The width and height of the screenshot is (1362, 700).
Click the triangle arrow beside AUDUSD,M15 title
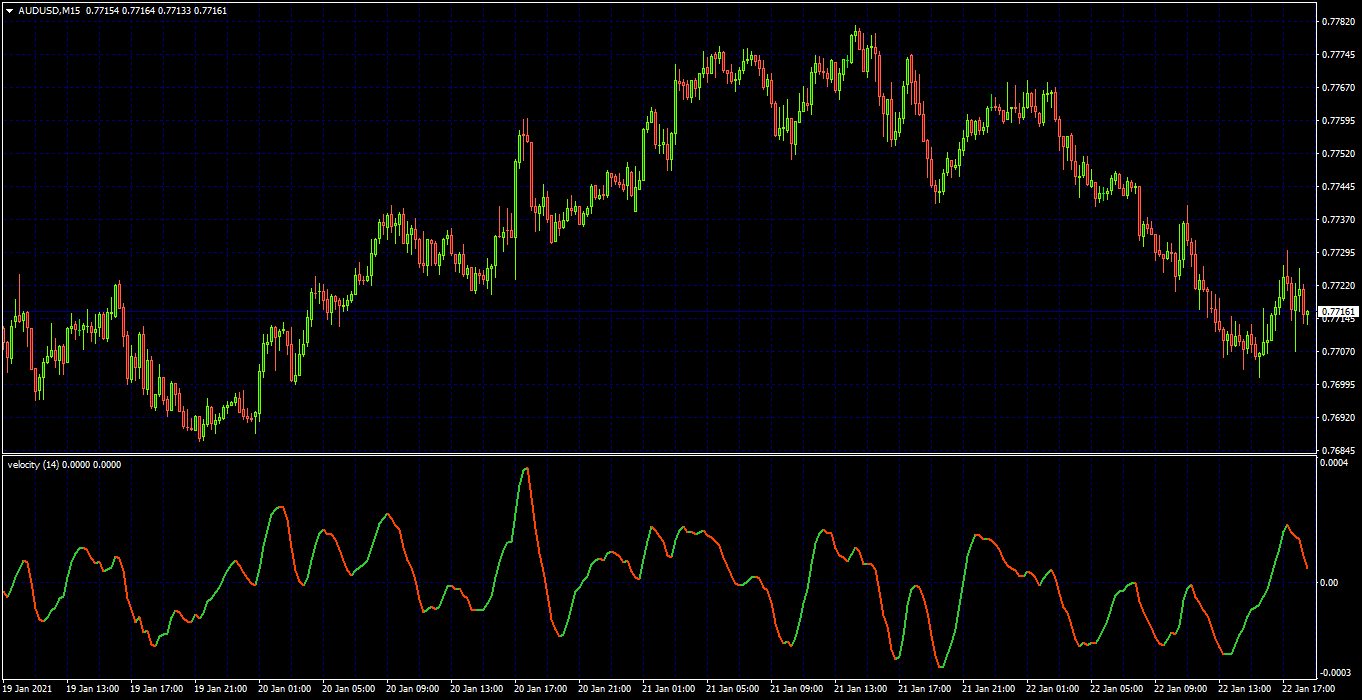click(9, 10)
